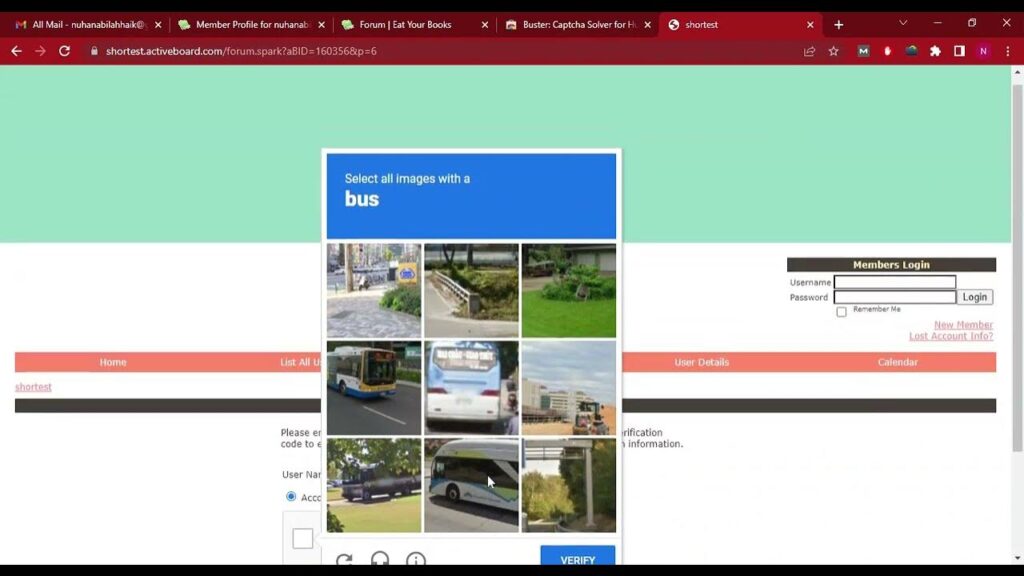Select captcha tile of yellow-fronted city bus
Screen dimensions: 1024x576
click(374, 388)
